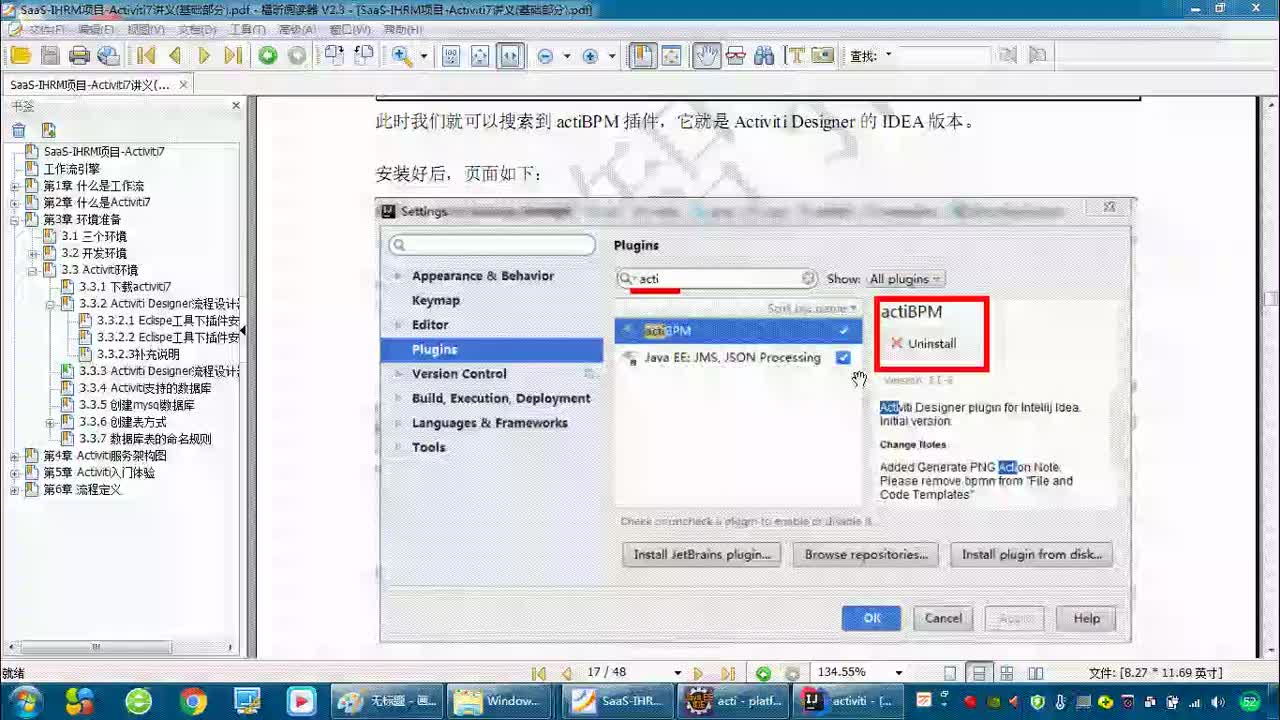Go to previous page via toolbar arrow
This screenshot has width=1280, height=720.
(x=175, y=56)
